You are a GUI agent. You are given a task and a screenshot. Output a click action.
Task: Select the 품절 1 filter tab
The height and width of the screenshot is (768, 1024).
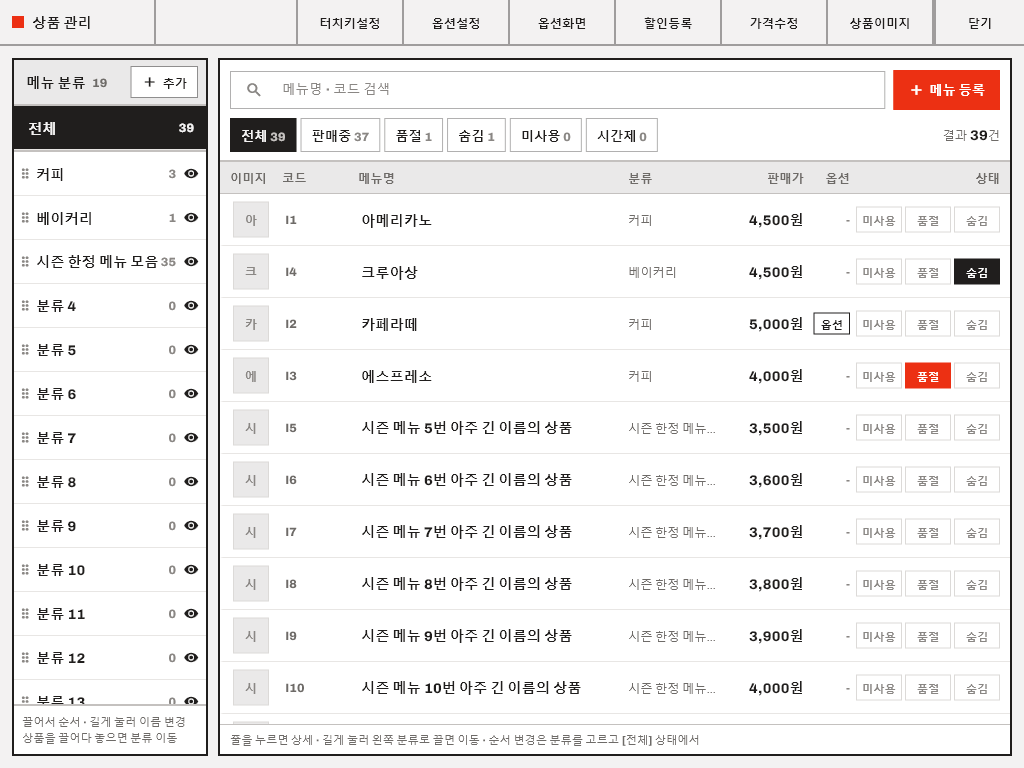click(413, 136)
